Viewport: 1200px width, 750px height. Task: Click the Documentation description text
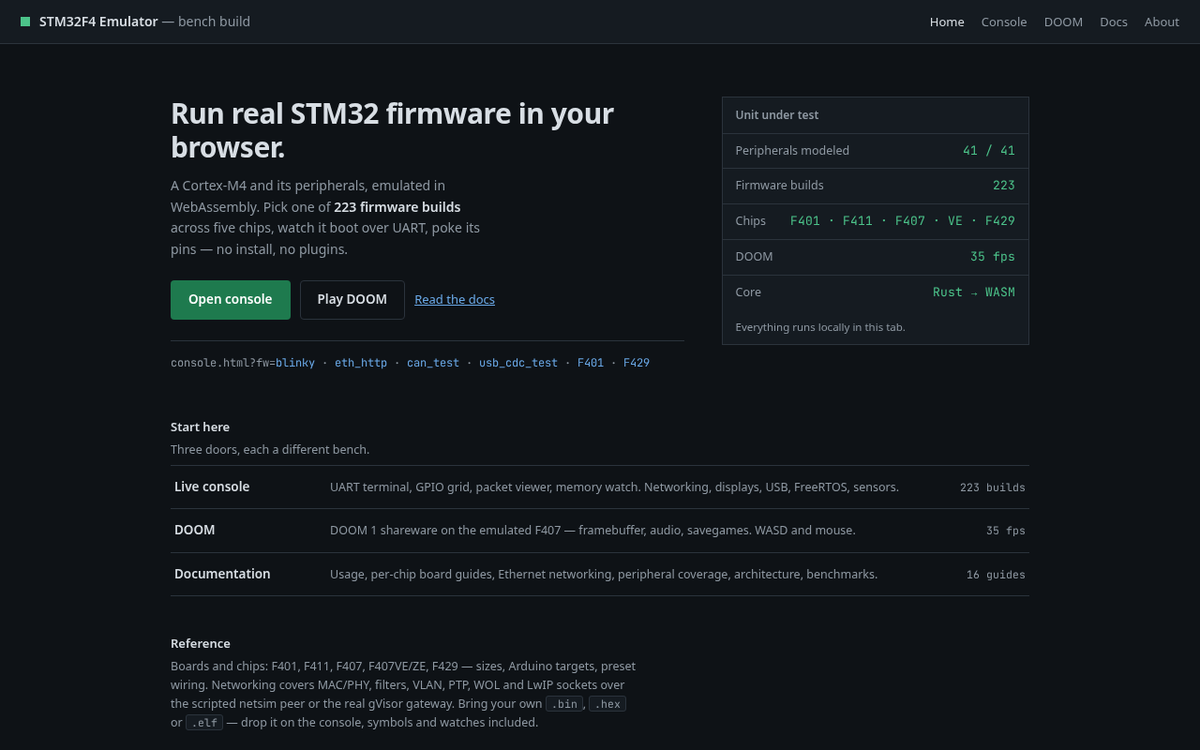[603, 574]
